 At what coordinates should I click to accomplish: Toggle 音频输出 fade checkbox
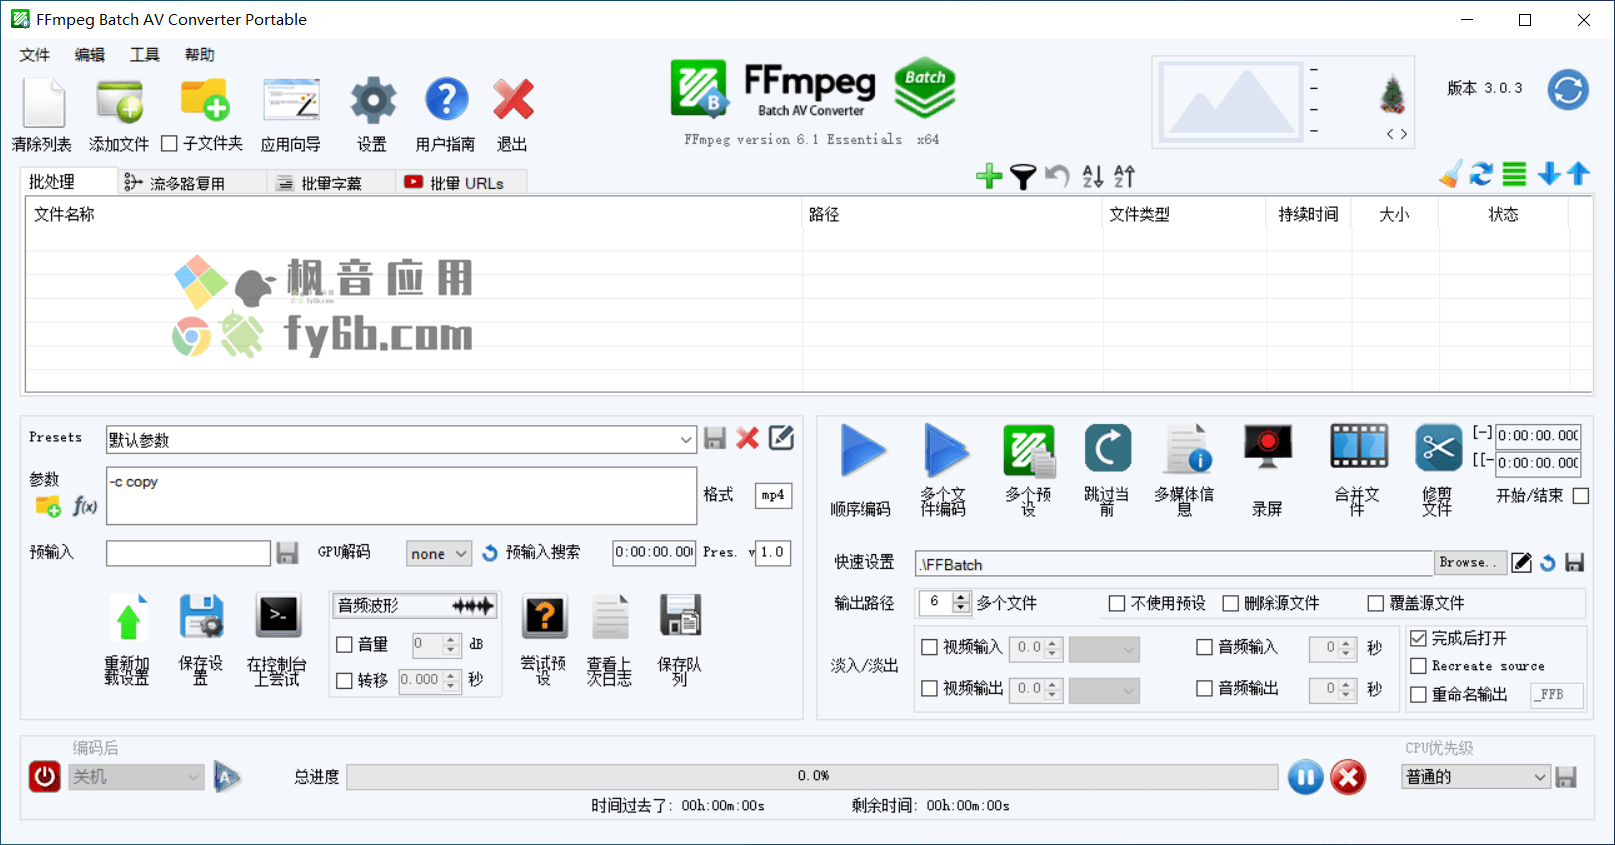[x=1205, y=688]
